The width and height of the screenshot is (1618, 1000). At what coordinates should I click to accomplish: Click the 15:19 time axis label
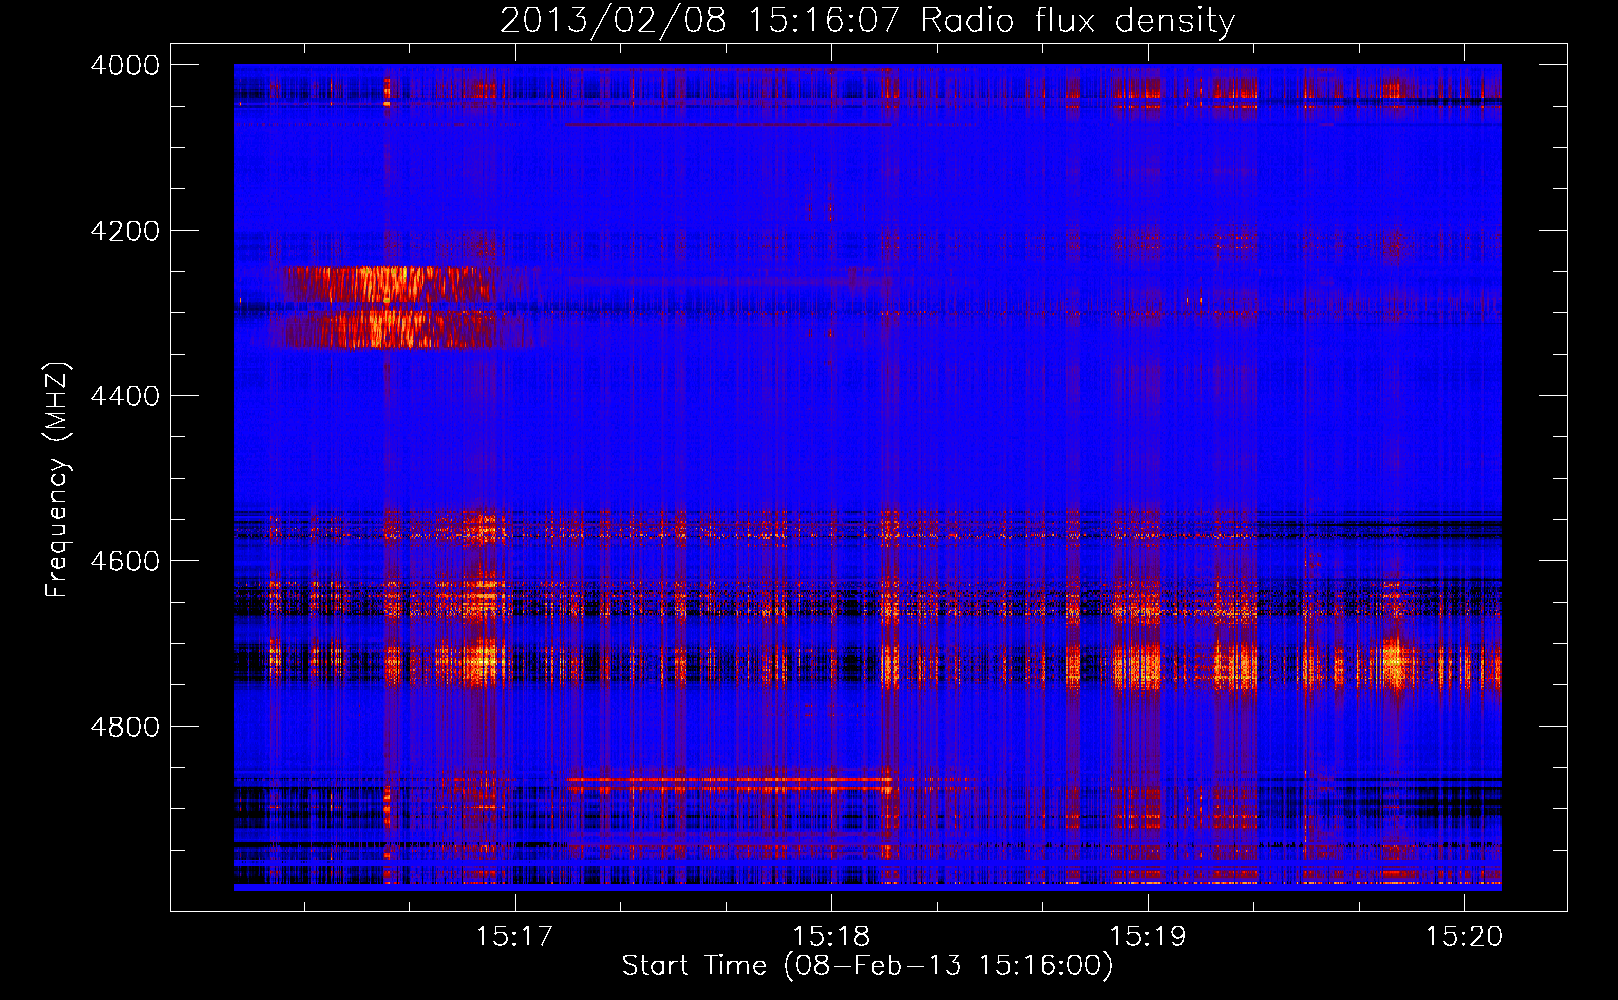(x=1148, y=937)
